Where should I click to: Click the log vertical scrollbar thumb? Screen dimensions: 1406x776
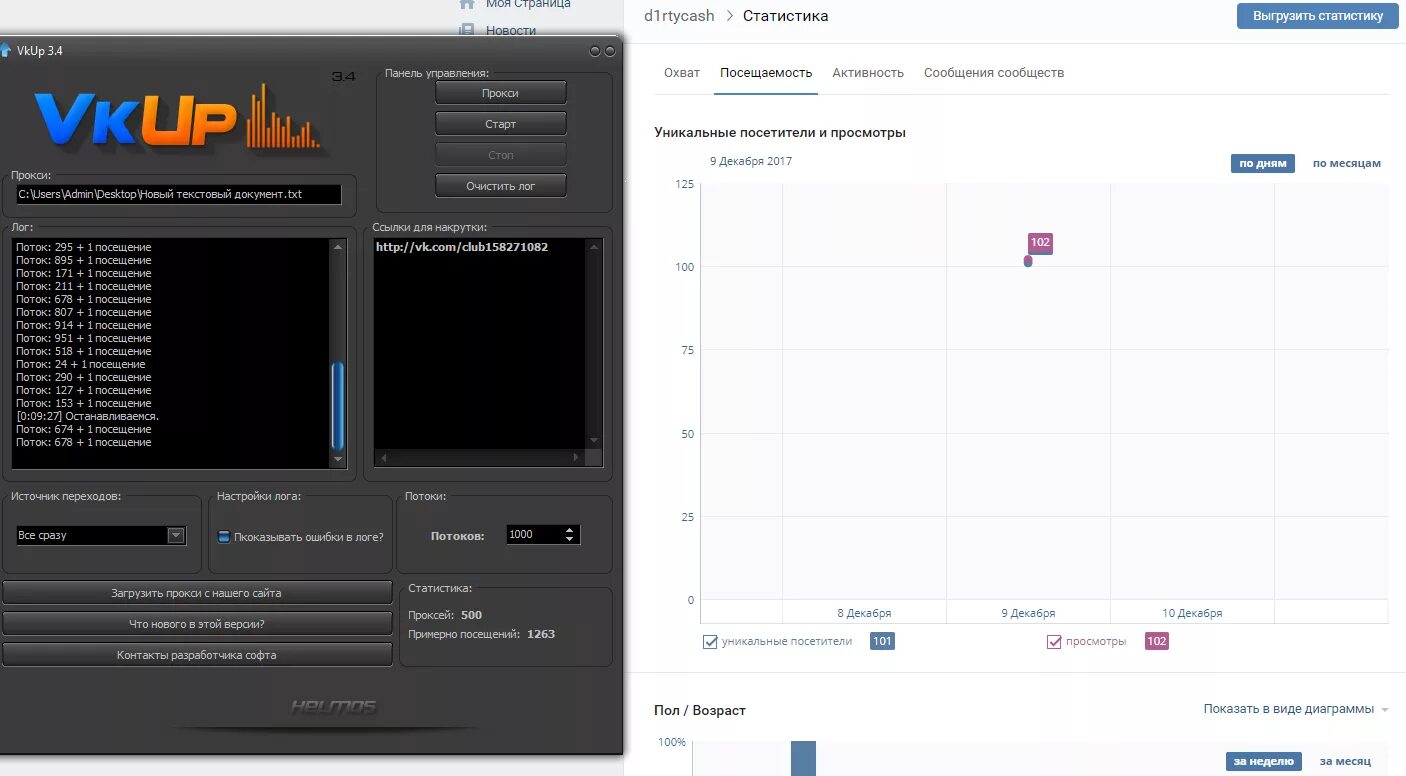(338, 405)
